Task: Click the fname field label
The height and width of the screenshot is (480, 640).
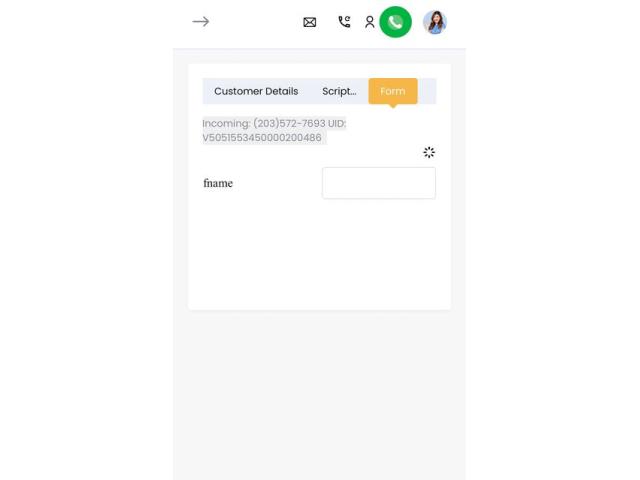Action: (x=218, y=183)
